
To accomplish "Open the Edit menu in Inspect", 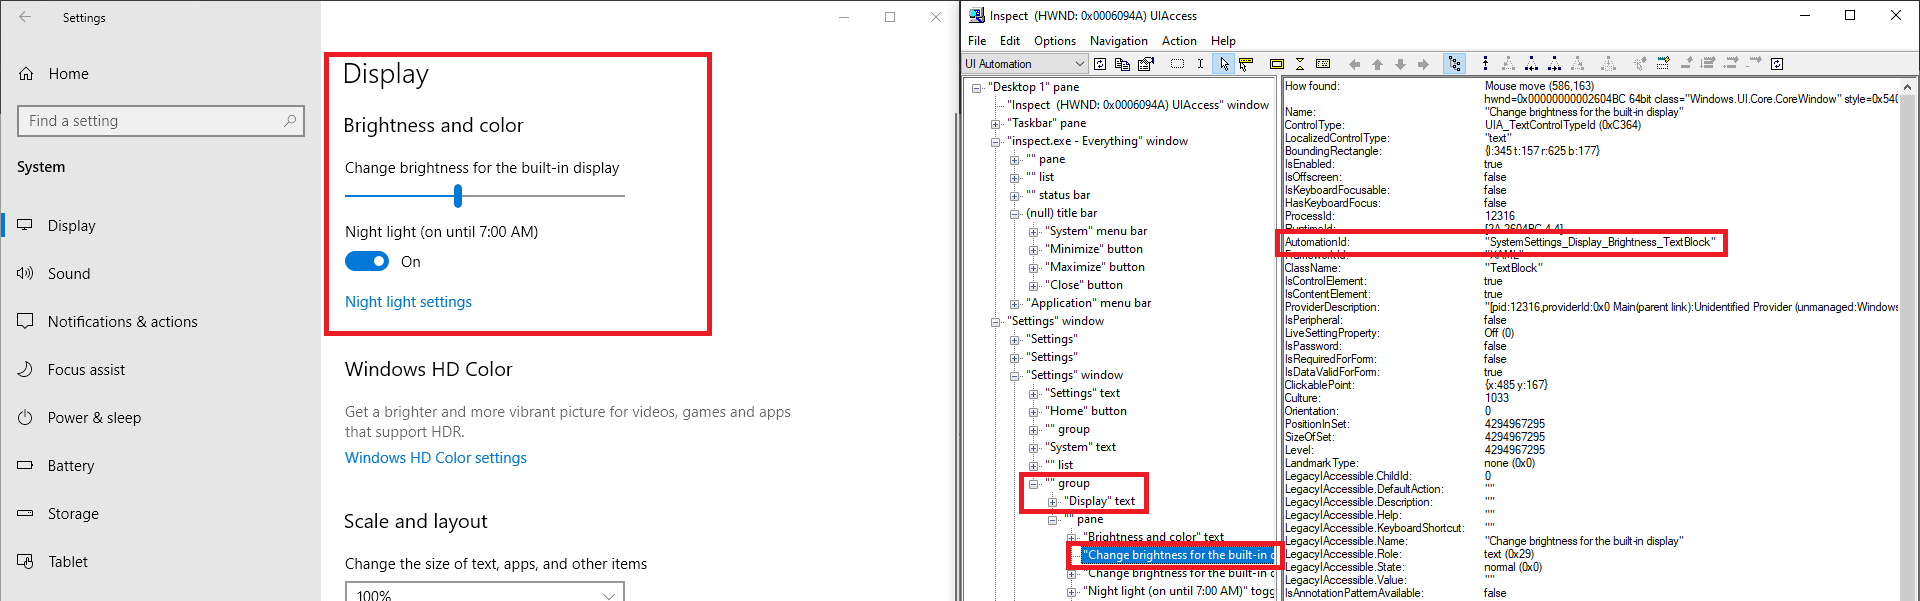I will coord(1010,41).
